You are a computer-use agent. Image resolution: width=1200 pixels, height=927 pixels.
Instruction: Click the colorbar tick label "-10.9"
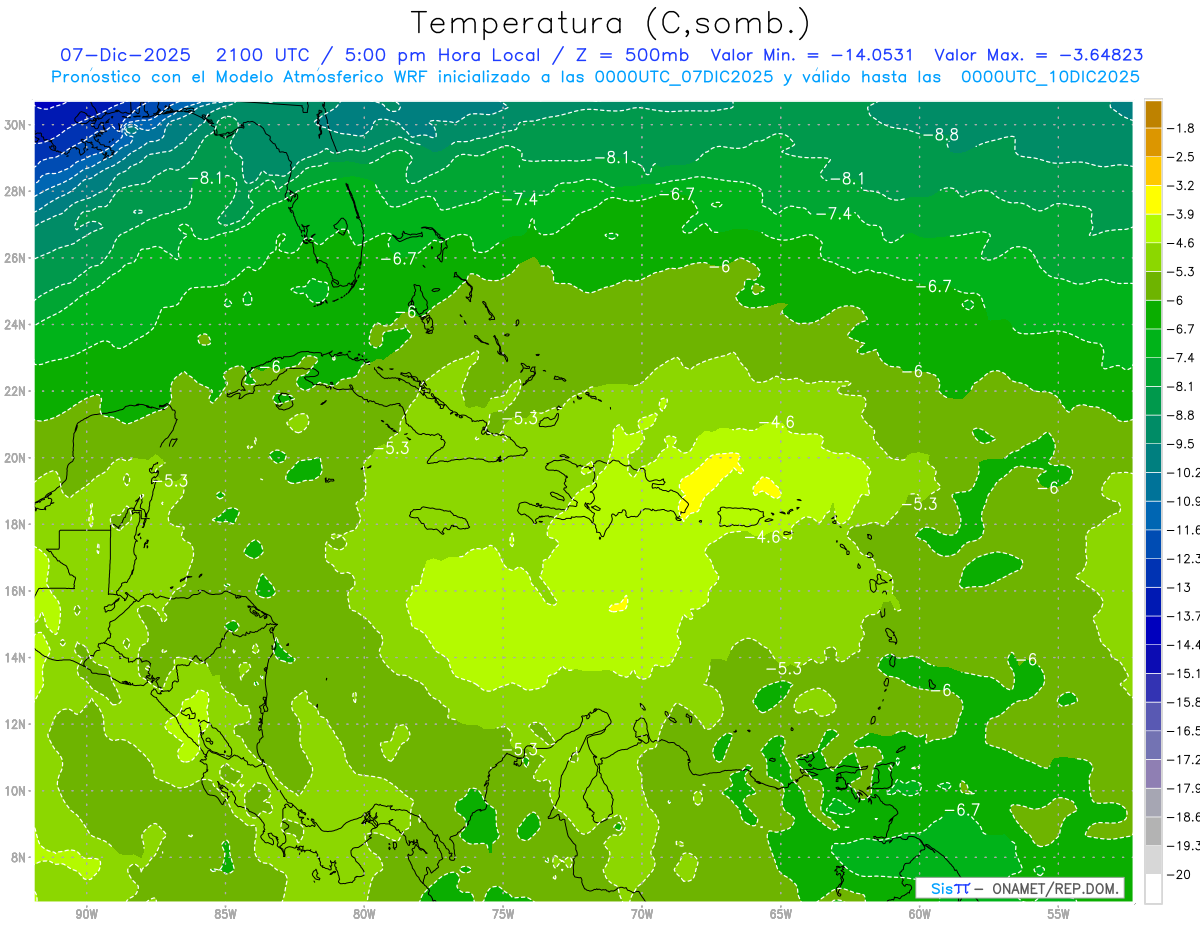(x=1185, y=501)
